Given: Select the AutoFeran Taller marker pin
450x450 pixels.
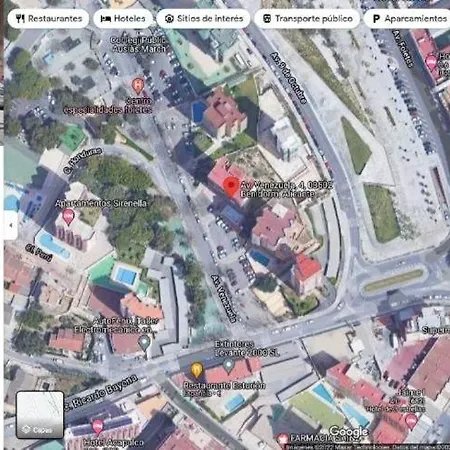Looking at the screenshot, I should [x=144, y=343].
